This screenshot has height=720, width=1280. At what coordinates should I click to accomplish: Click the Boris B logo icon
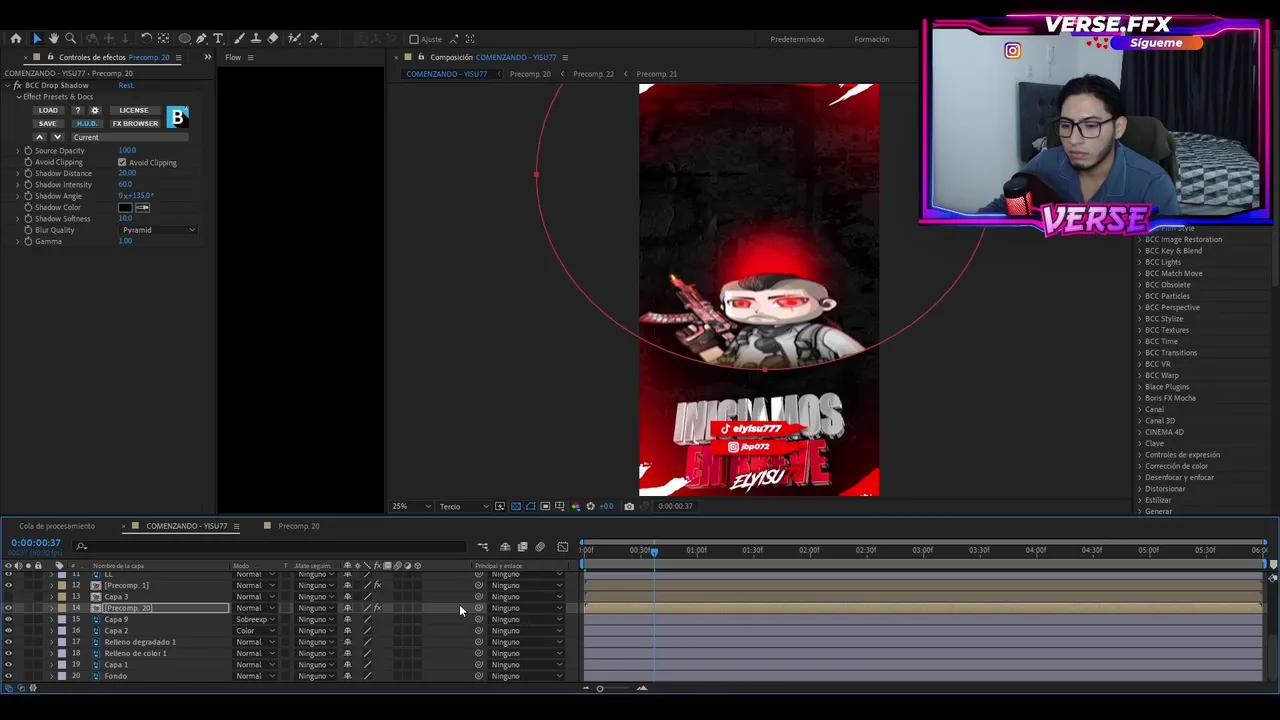click(177, 117)
